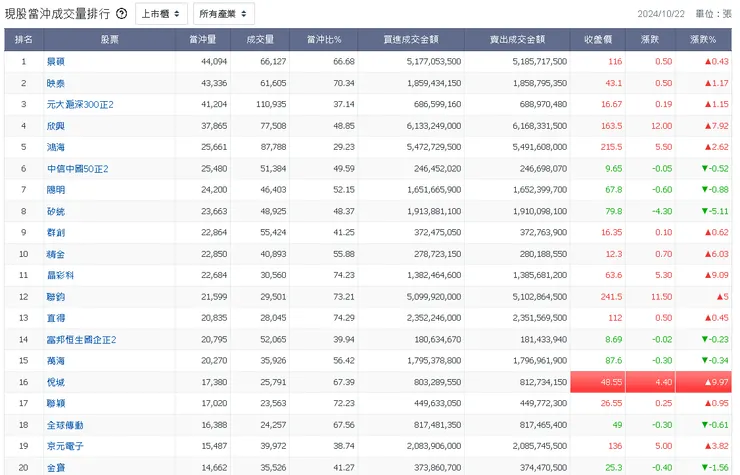The width and height of the screenshot is (740, 475).
Task: Click 陽明 closing price 67.8
Action: pos(614,190)
